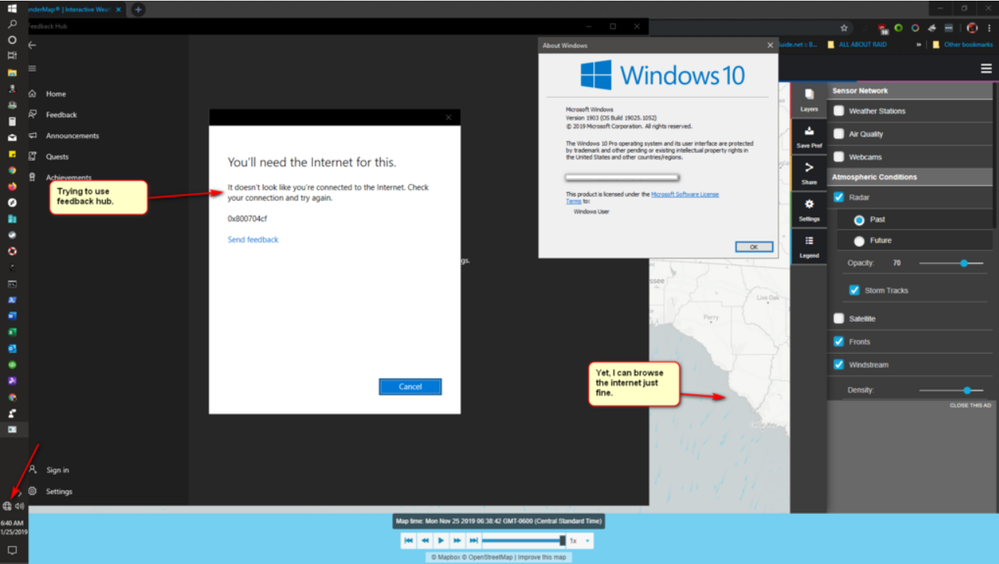Show hidden tray icons chevron
This screenshot has width=999, height=564.
point(19,493)
